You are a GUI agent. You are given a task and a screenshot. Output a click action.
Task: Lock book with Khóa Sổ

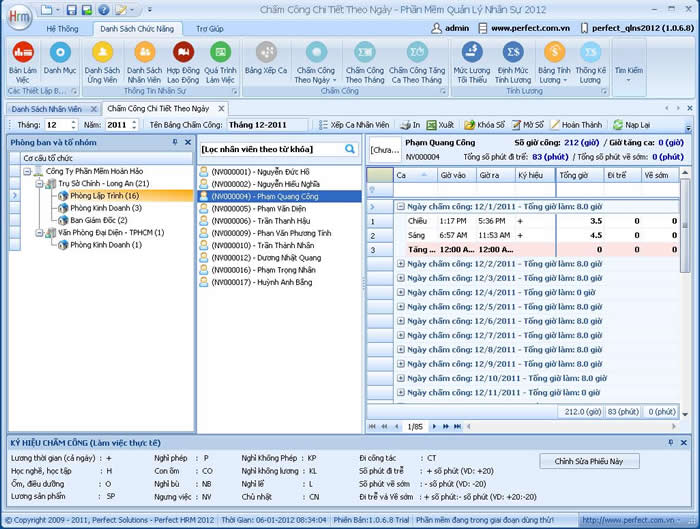[x=484, y=125]
